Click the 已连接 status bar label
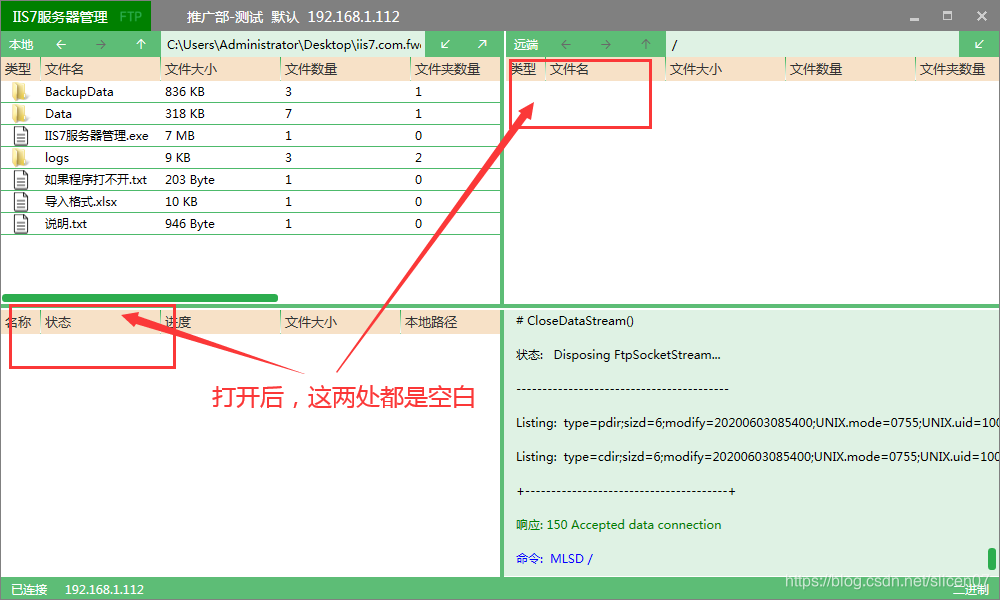1000x600 pixels. point(29,589)
